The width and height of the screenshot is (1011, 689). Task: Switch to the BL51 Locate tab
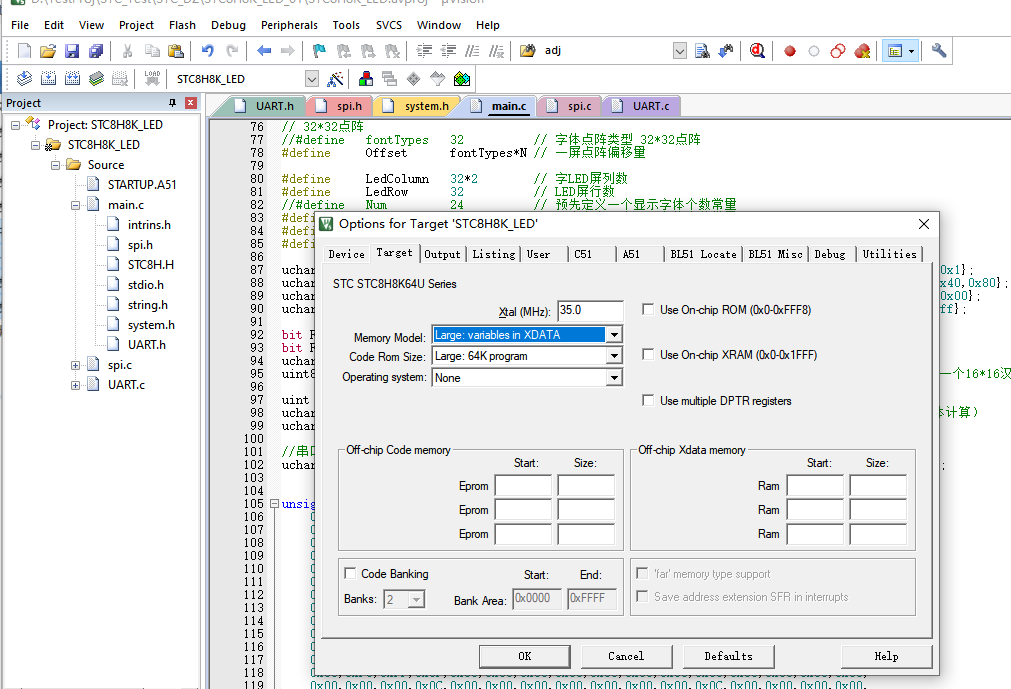click(703, 254)
